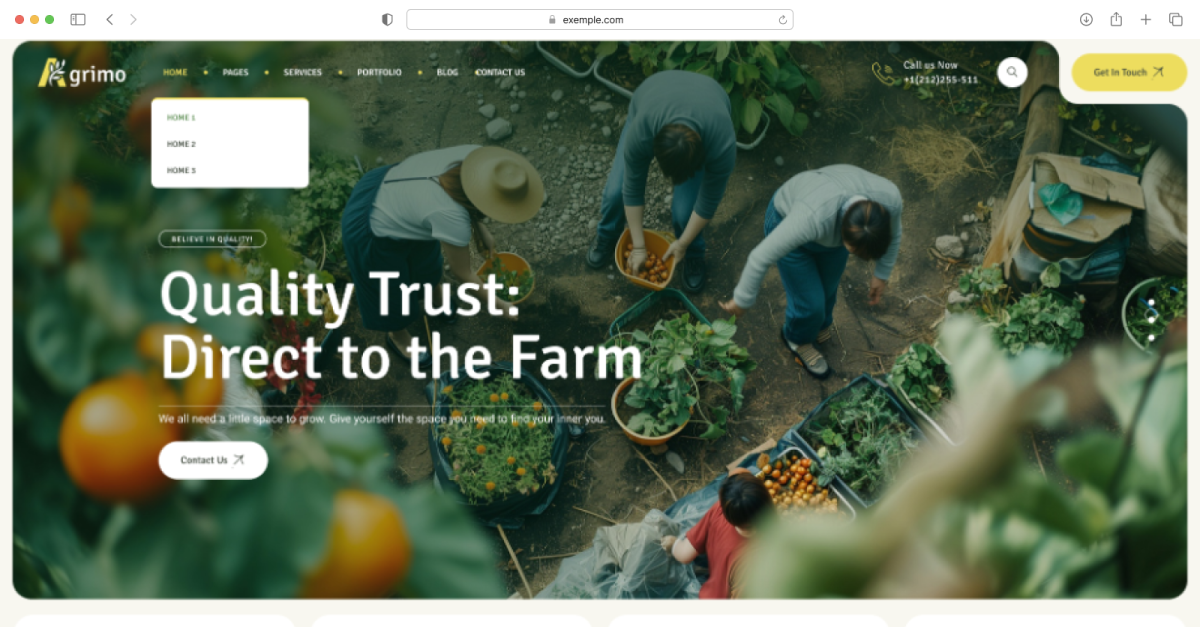Select Home 3 in the submenu
Image resolution: width=1200 pixels, height=627 pixels.
click(181, 170)
